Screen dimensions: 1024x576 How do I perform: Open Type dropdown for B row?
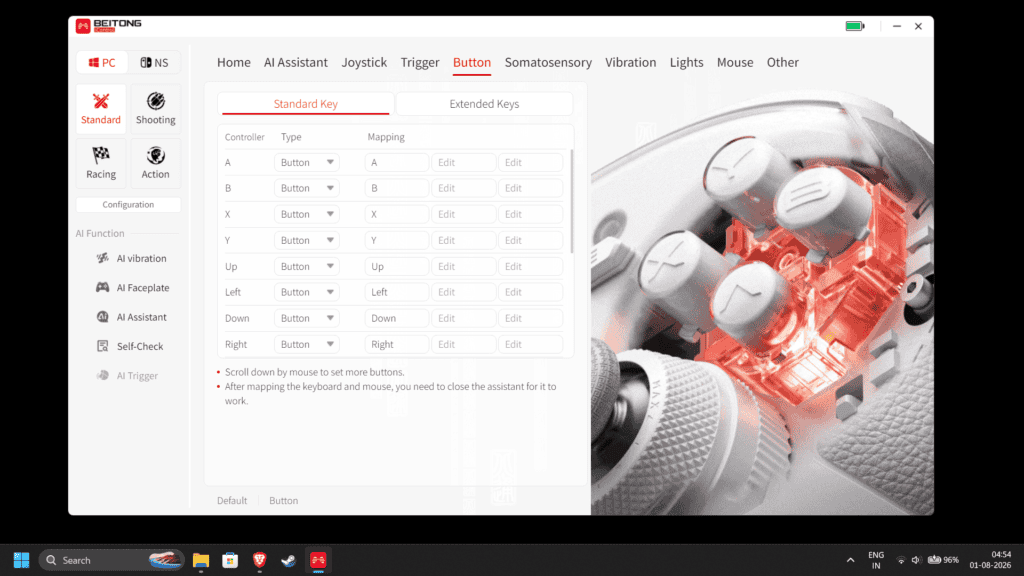(306, 188)
